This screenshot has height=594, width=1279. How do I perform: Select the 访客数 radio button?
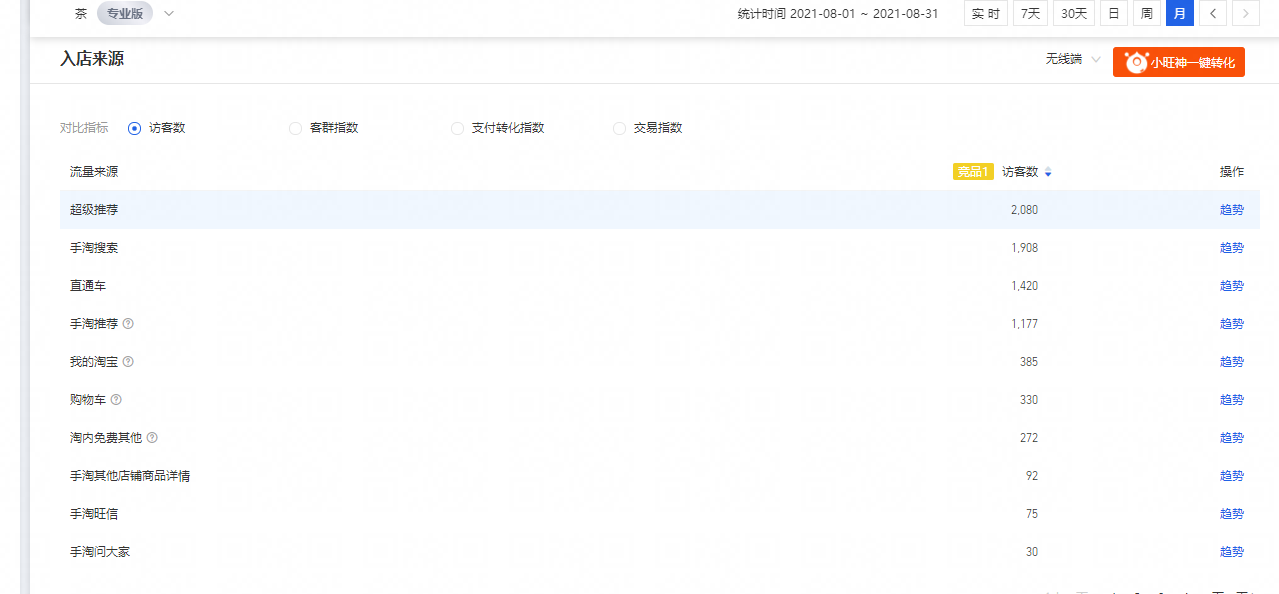tap(135, 128)
